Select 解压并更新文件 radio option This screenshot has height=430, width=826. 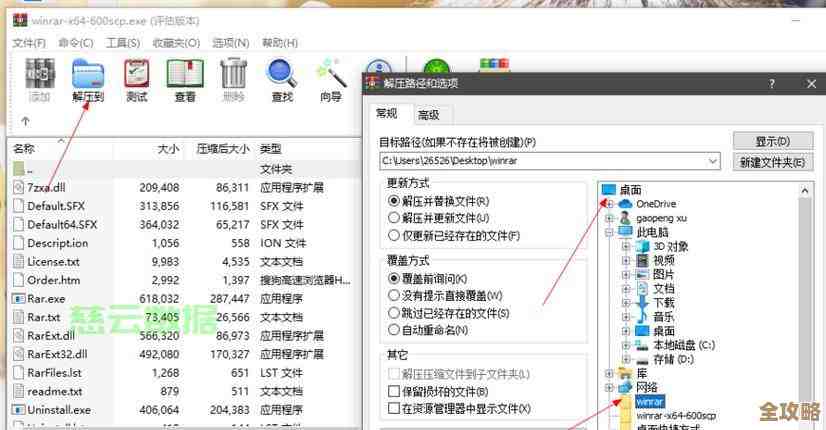[x=394, y=218]
